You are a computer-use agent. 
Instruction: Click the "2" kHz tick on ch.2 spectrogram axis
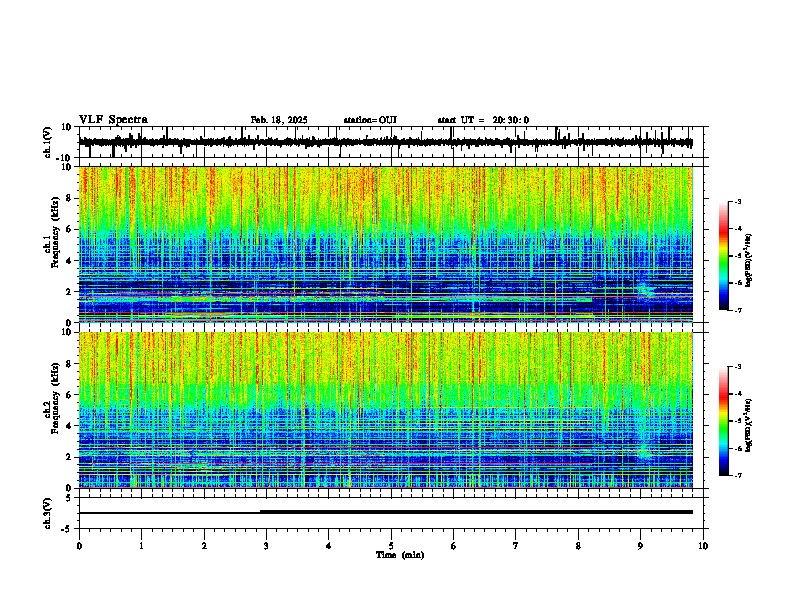click(70, 457)
